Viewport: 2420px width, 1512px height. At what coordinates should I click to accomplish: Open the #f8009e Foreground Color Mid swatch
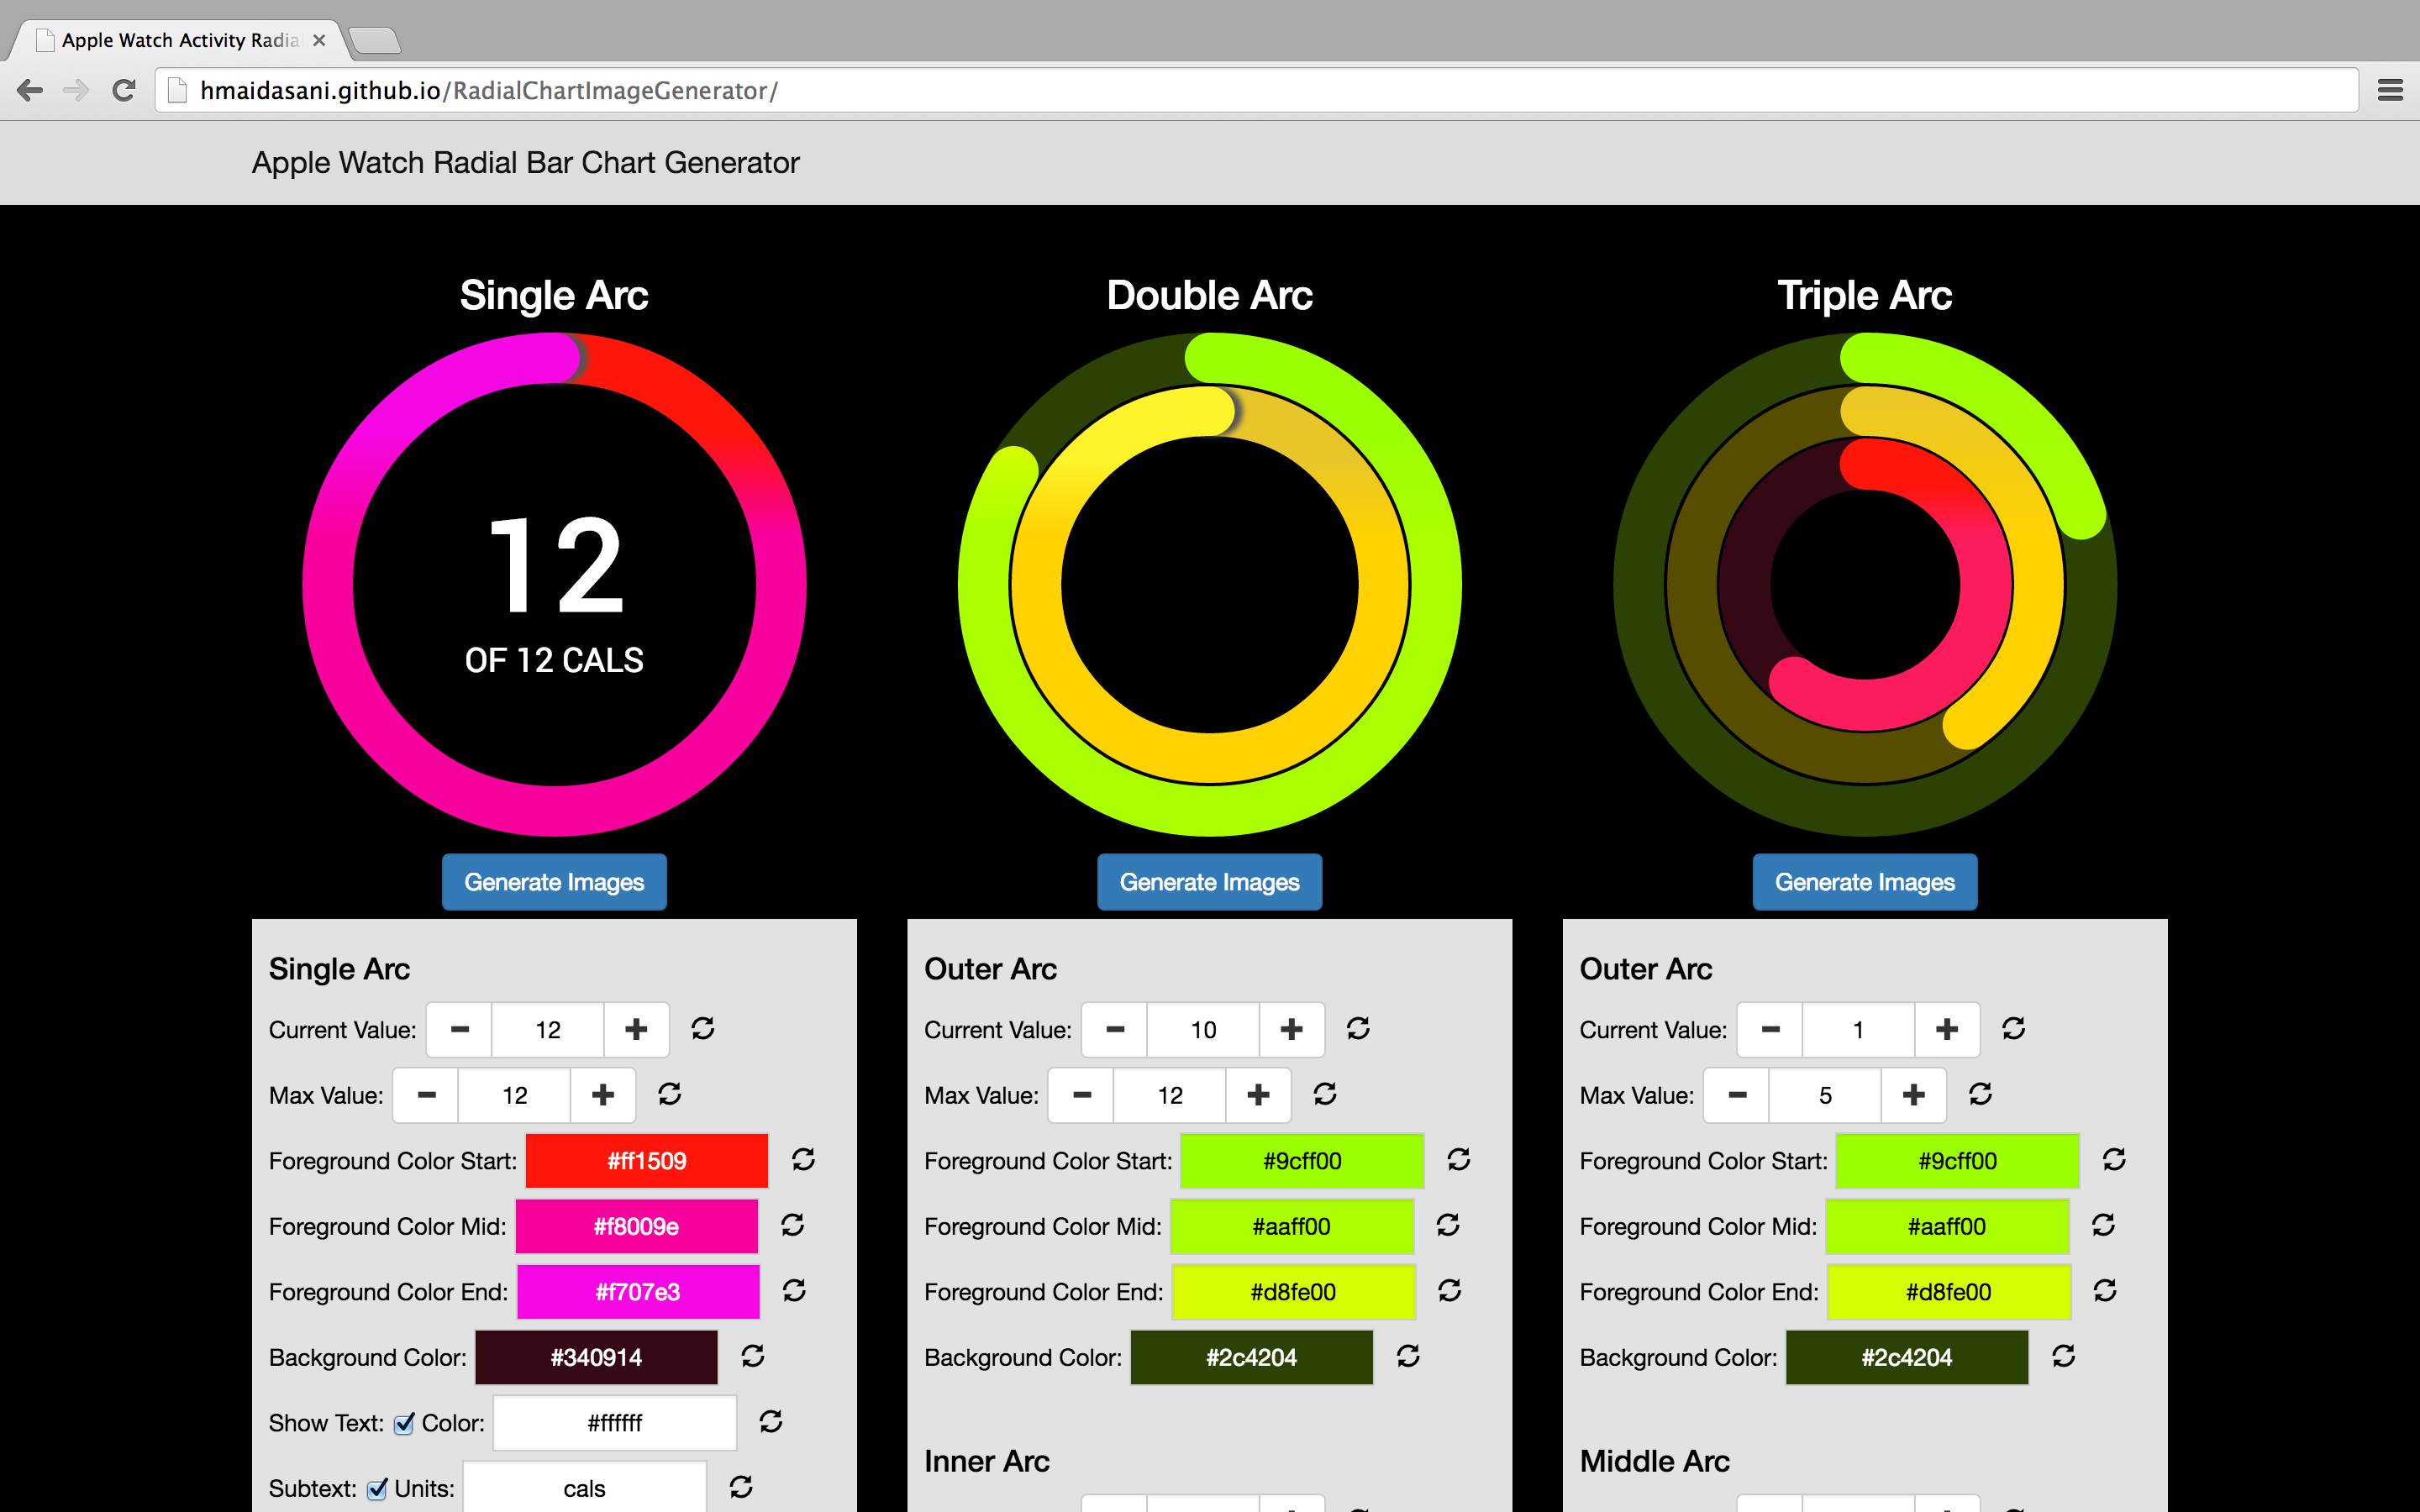tap(636, 1226)
